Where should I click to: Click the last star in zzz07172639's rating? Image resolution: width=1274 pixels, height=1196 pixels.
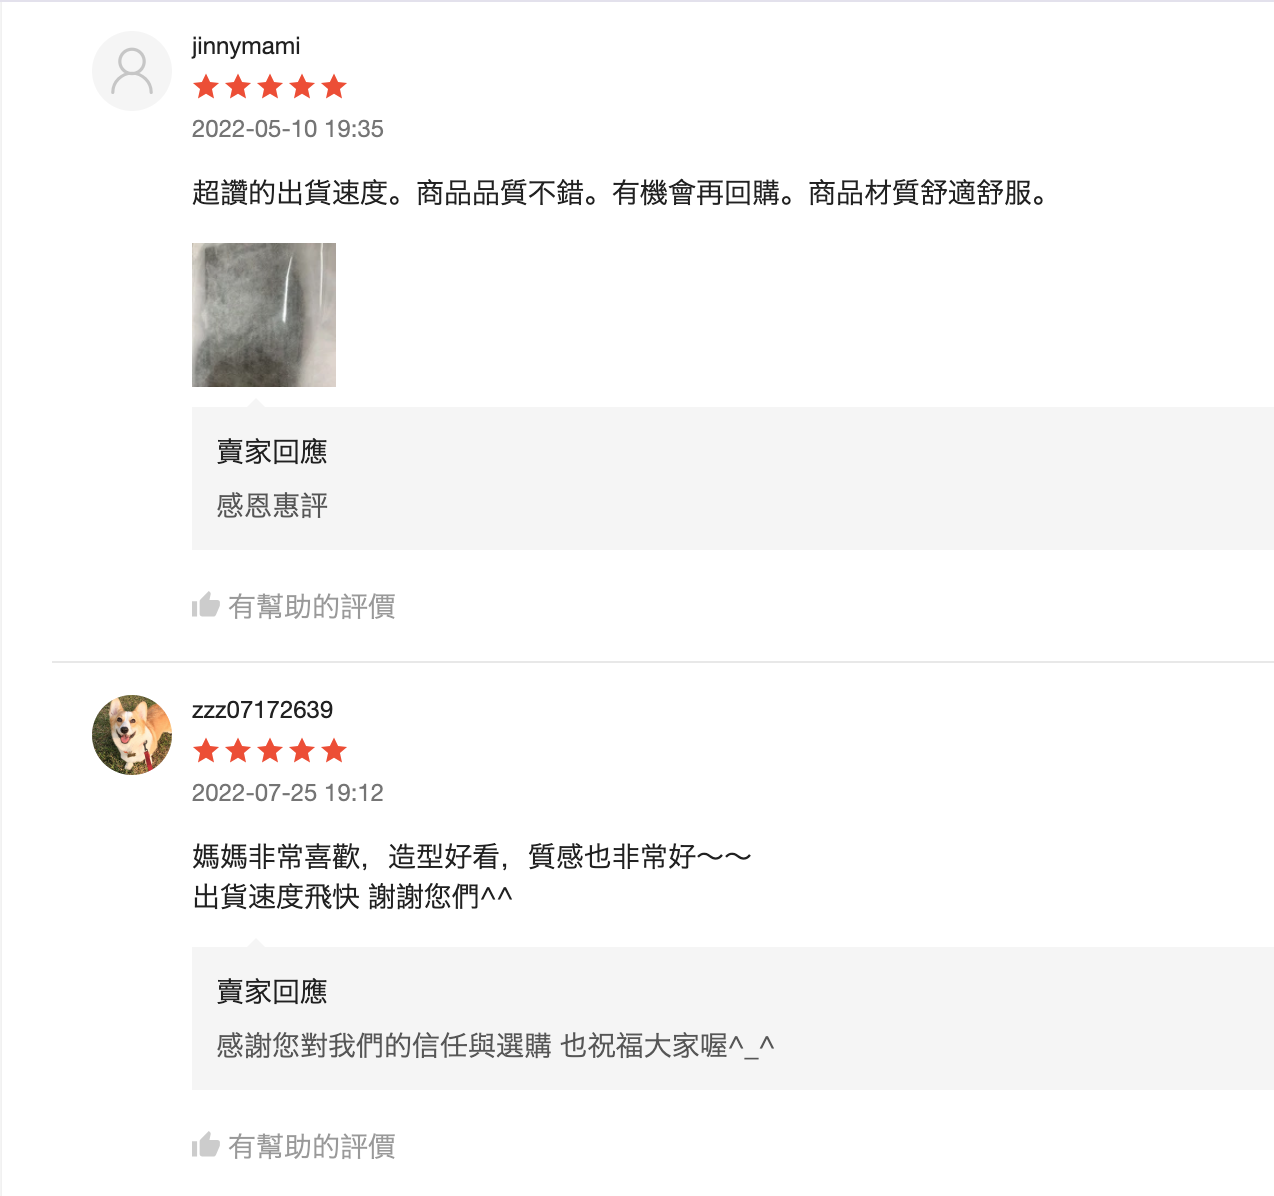pyautogui.click(x=335, y=750)
